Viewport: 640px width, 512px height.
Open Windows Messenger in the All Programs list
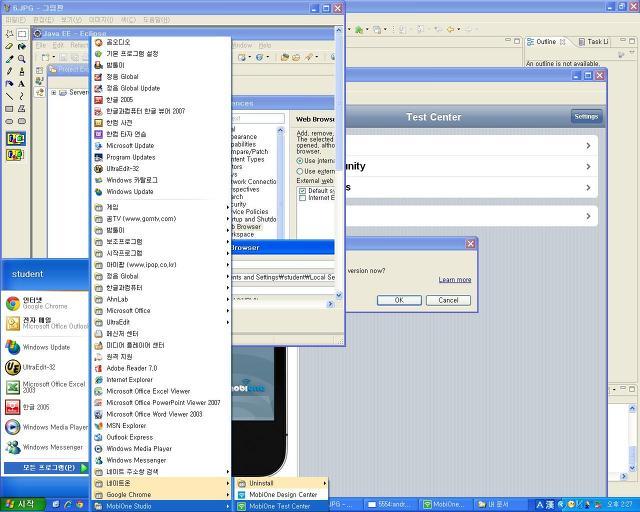pyautogui.click(x=161, y=460)
